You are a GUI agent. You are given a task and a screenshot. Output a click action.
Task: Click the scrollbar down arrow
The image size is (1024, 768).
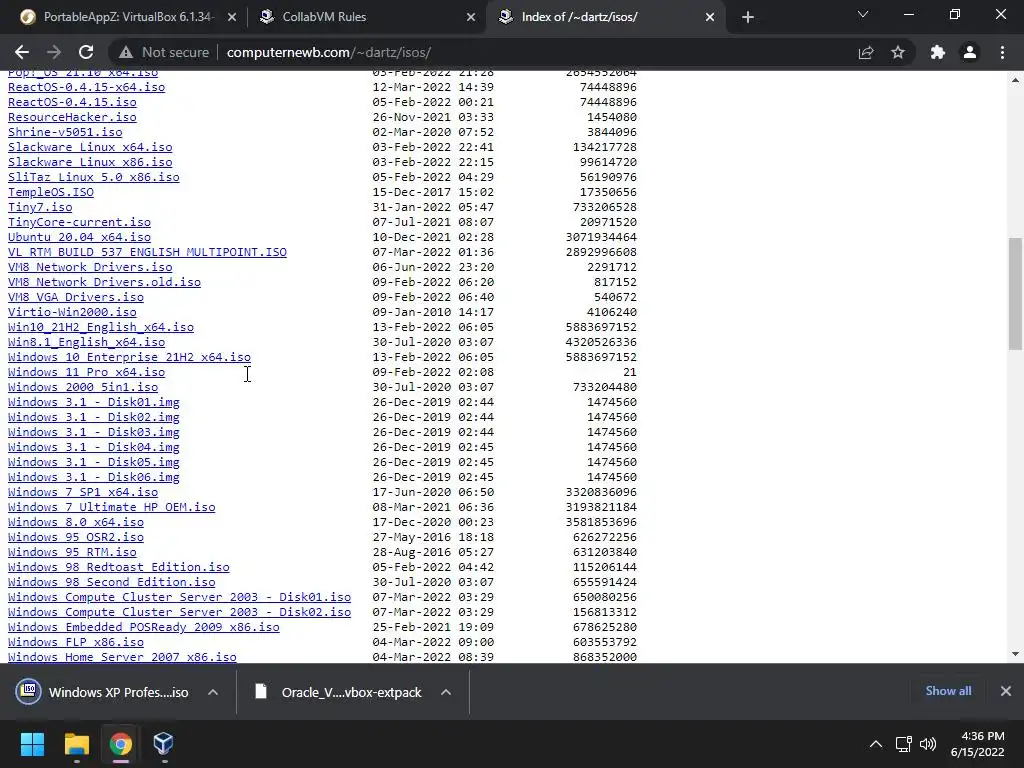coord(1015,654)
